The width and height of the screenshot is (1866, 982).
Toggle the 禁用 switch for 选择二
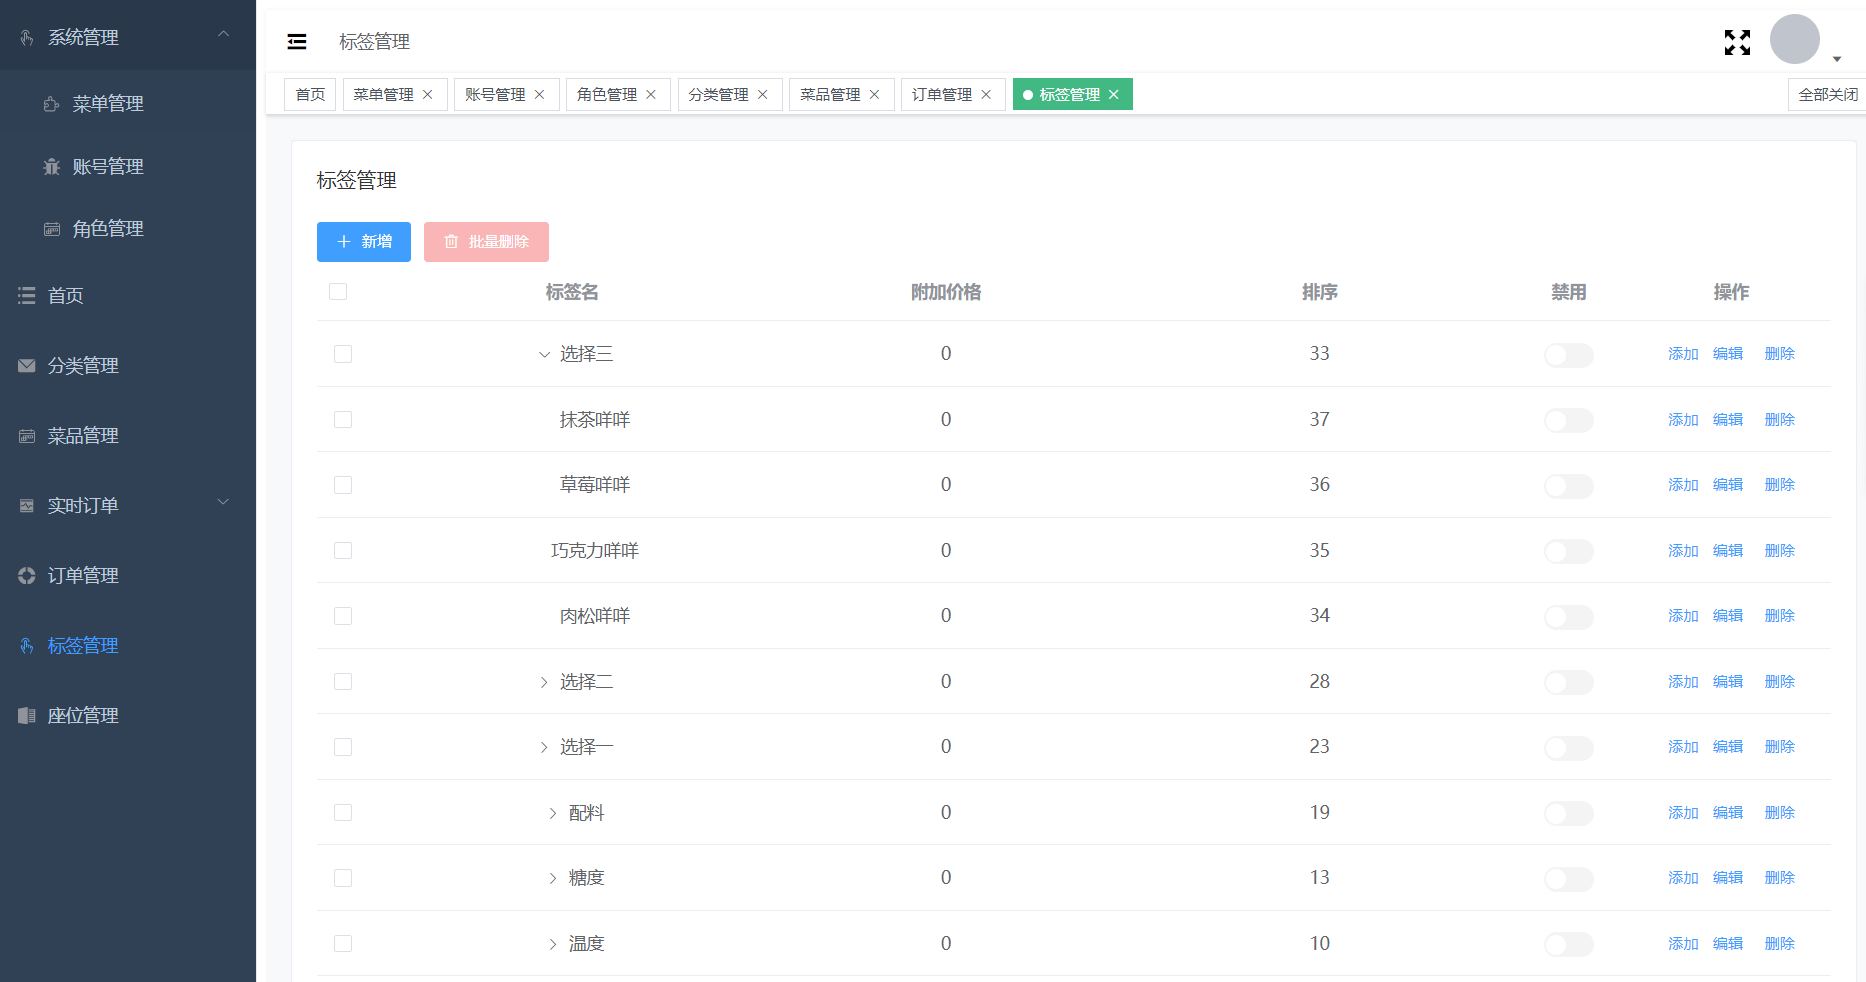pyautogui.click(x=1569, y=682)
